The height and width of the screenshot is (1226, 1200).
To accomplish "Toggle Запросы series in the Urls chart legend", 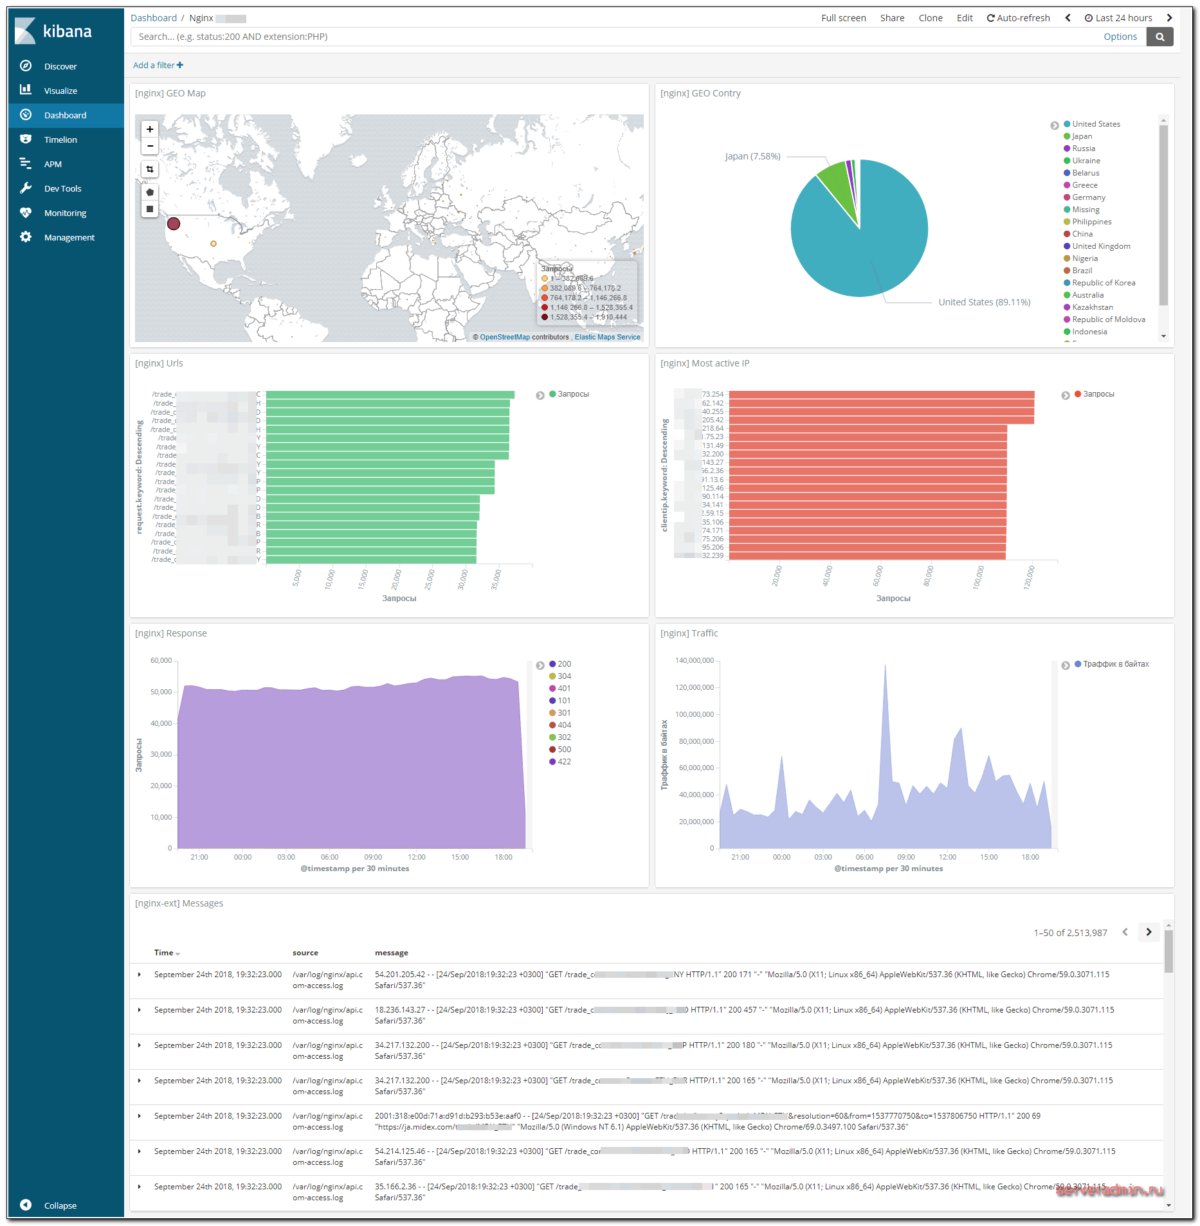I will pos(574,394).
